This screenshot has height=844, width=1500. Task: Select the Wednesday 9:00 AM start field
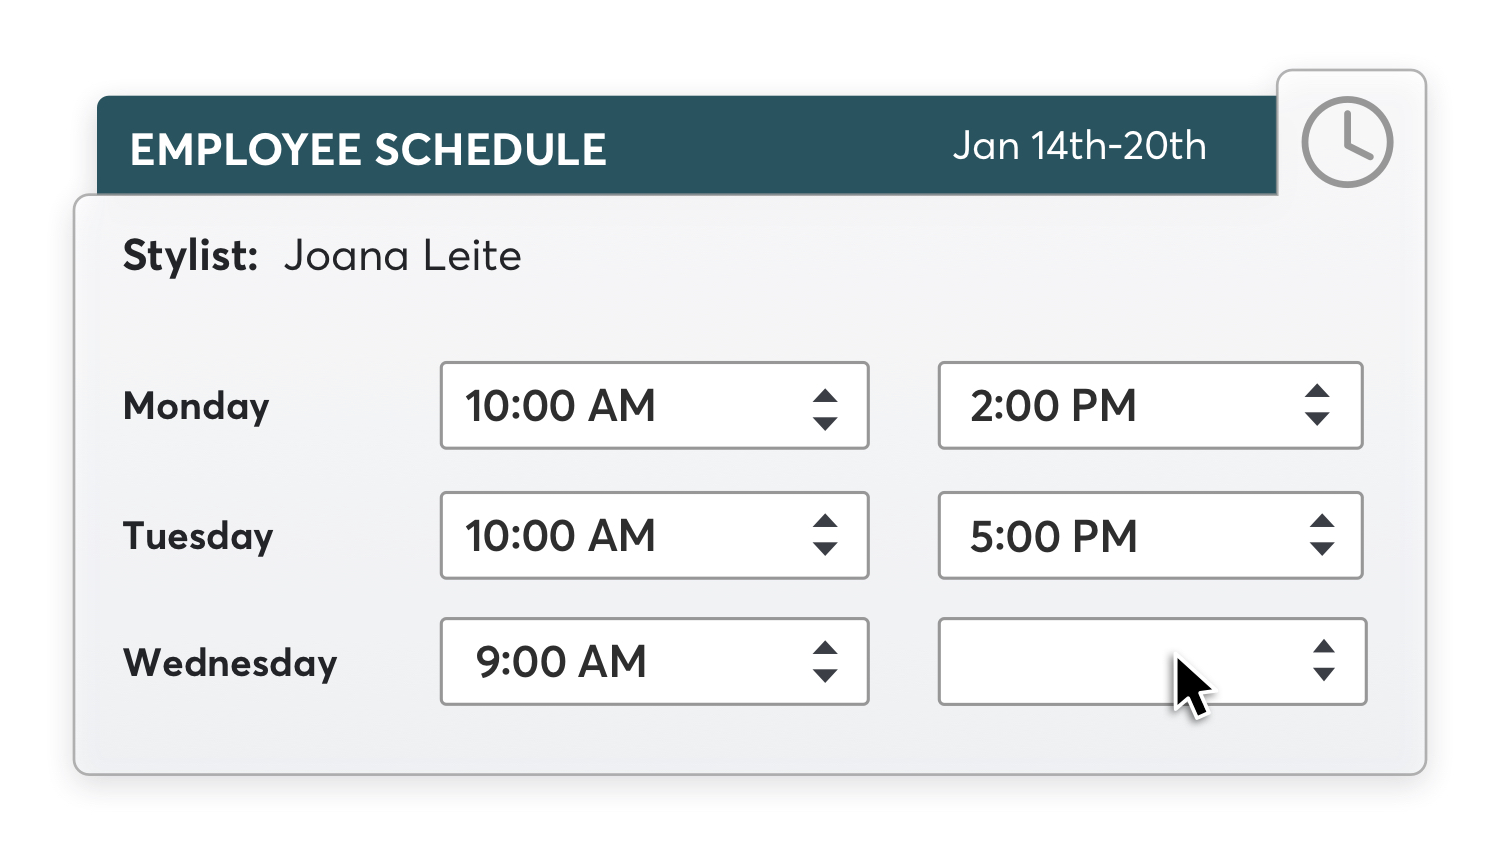pos(620,662)
